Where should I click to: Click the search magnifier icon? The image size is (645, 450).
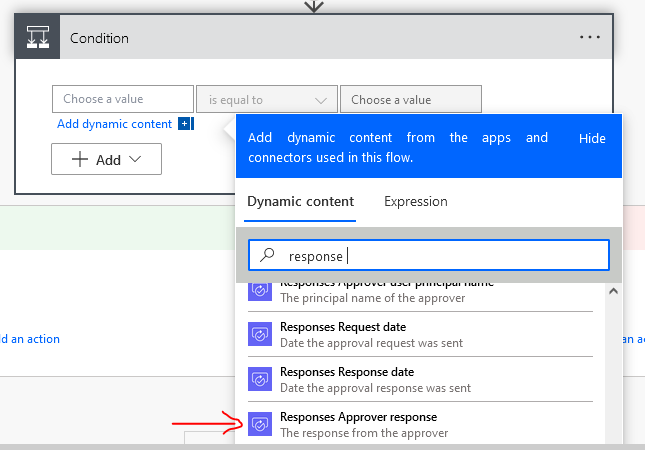click(x=267, y=256)
